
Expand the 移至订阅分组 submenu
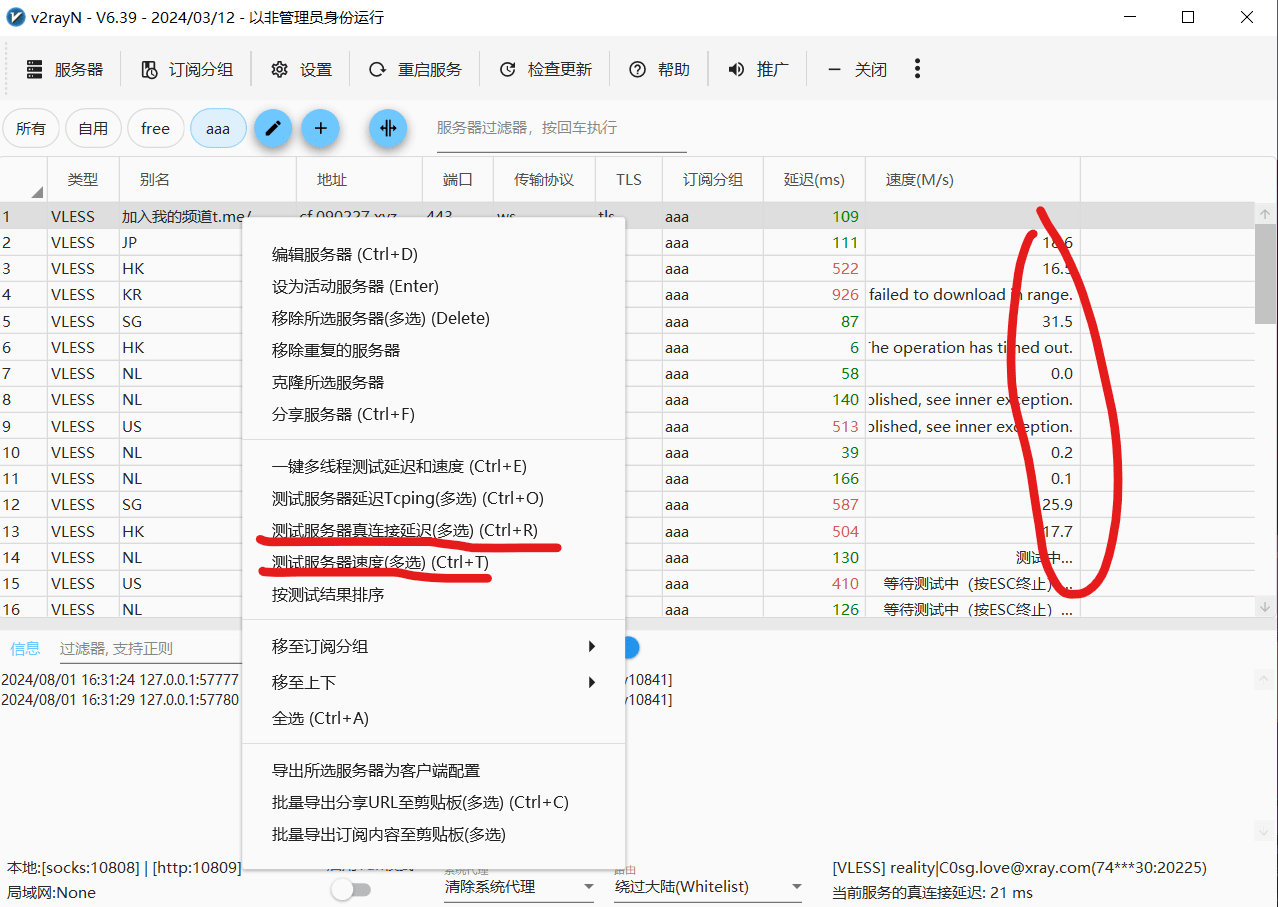(x=433, y=646)
